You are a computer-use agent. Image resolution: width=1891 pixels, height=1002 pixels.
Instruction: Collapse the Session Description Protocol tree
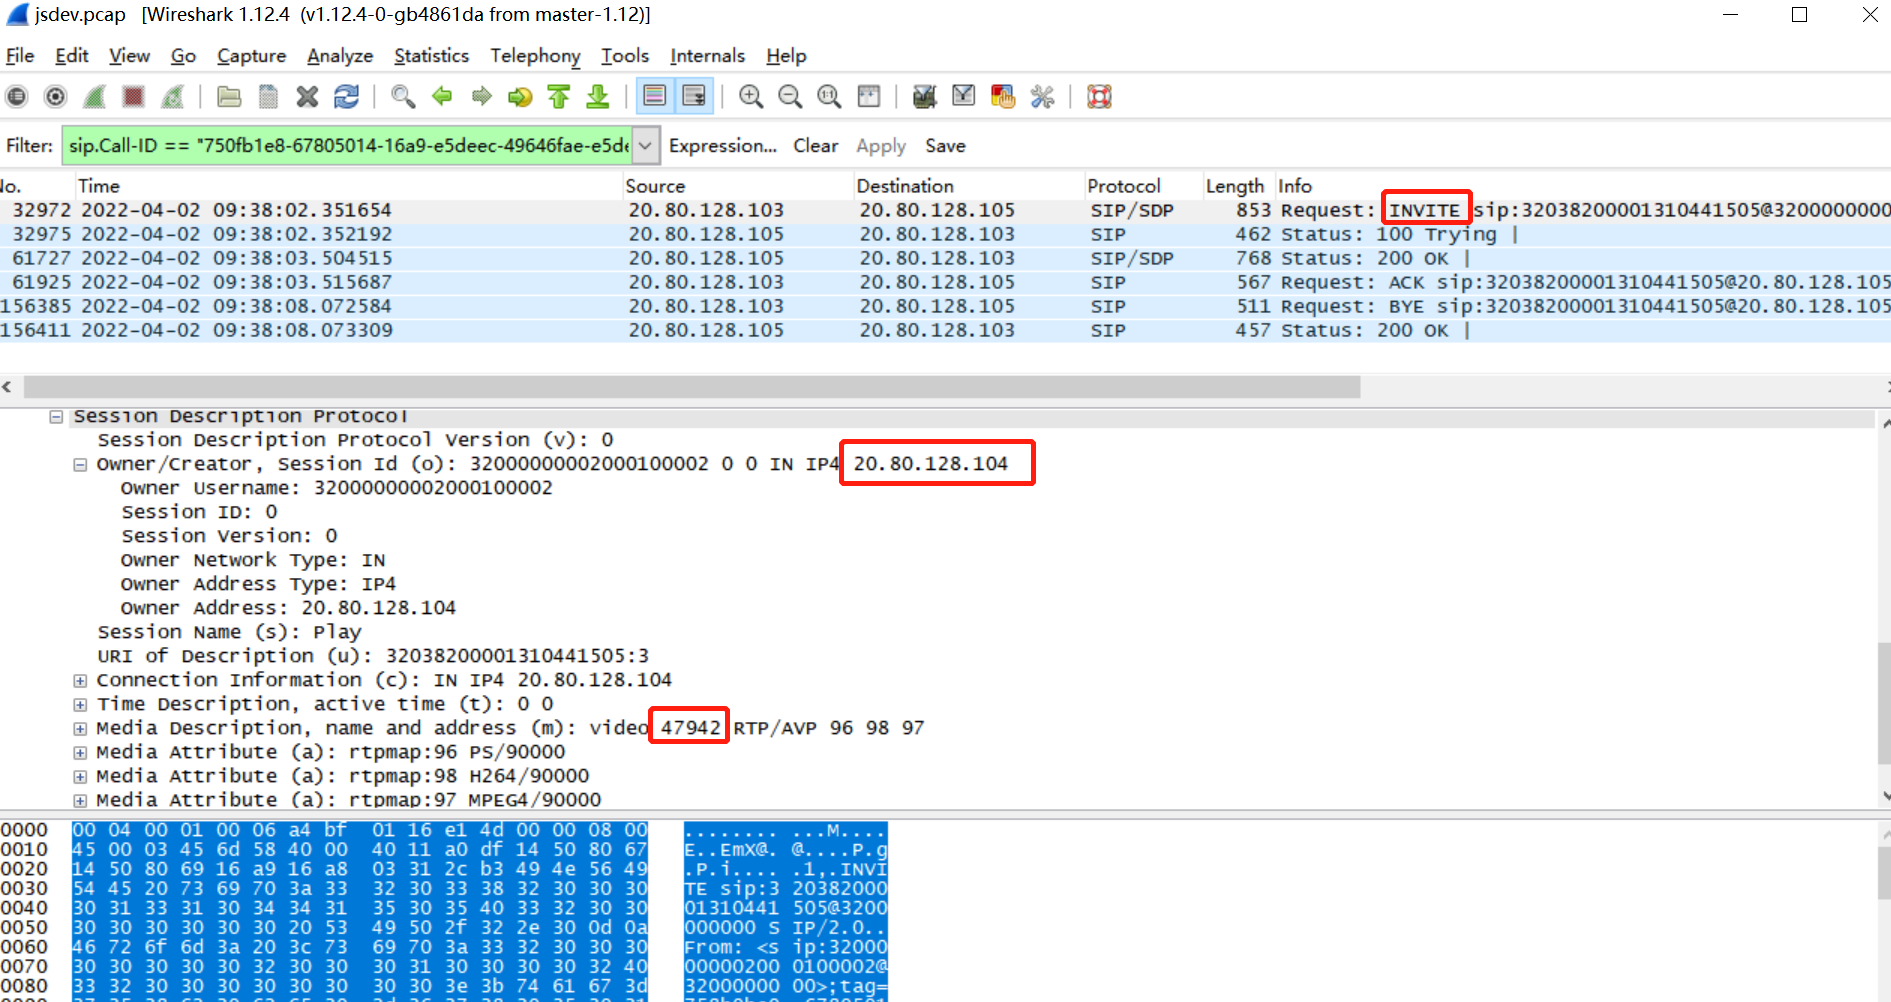coord(57,417)
